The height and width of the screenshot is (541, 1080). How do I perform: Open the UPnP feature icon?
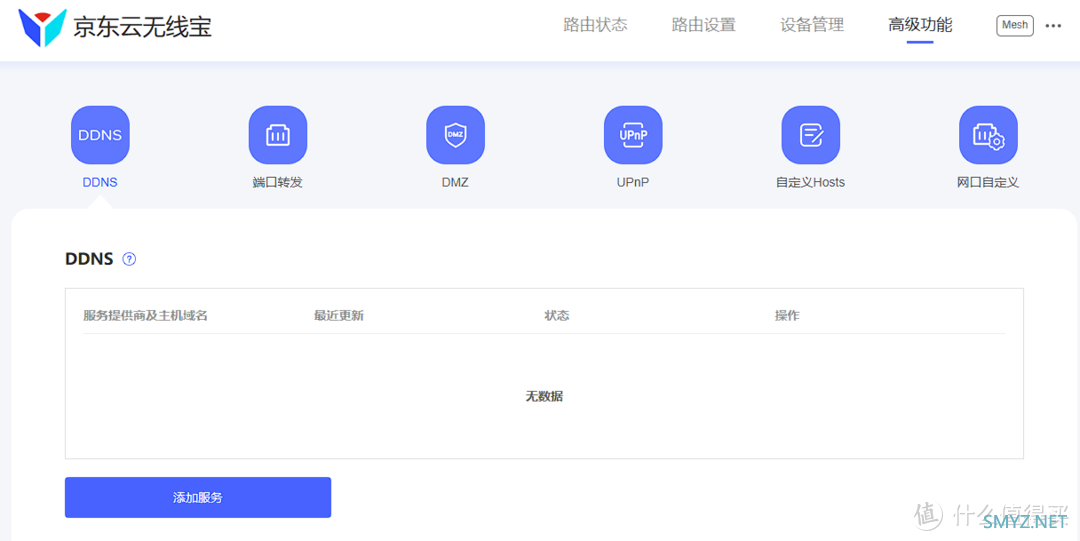pyautogui.click(x=633, y=135)
